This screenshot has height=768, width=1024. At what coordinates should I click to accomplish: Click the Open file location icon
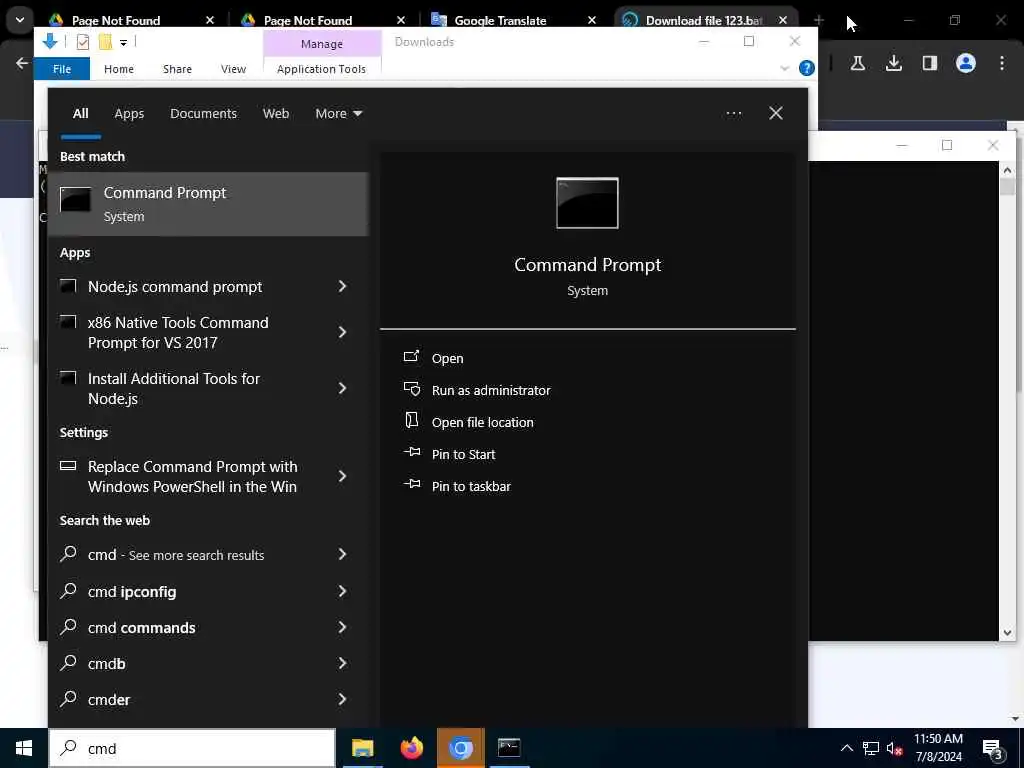[x=411, y=421]
